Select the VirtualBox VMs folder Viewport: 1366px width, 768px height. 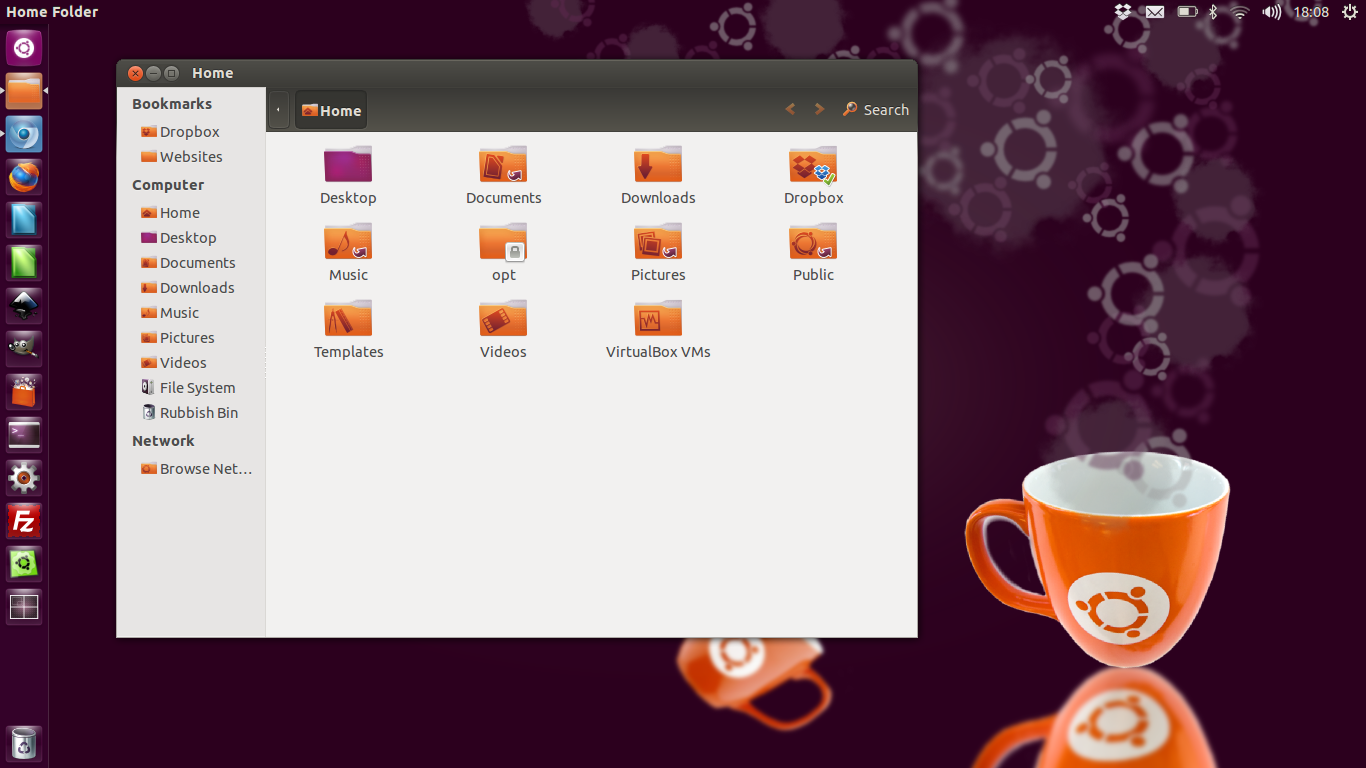coord(657,320)
